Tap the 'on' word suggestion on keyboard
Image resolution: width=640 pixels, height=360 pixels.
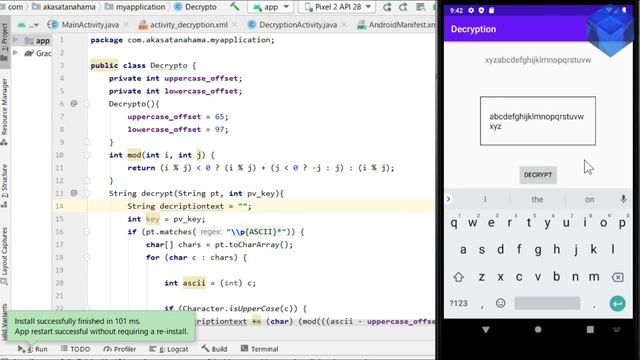click(x=589, y=200)
